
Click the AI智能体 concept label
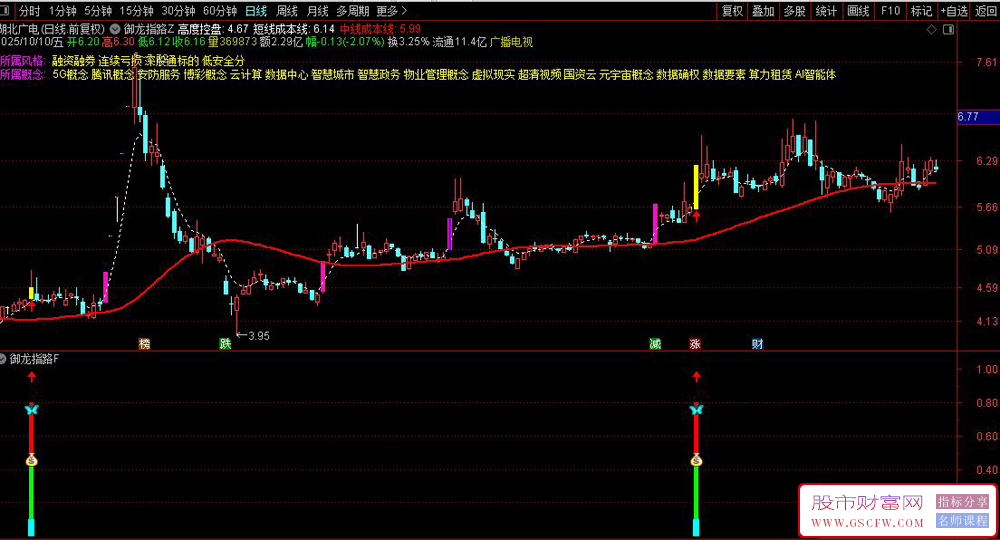[x=815, y=75]
